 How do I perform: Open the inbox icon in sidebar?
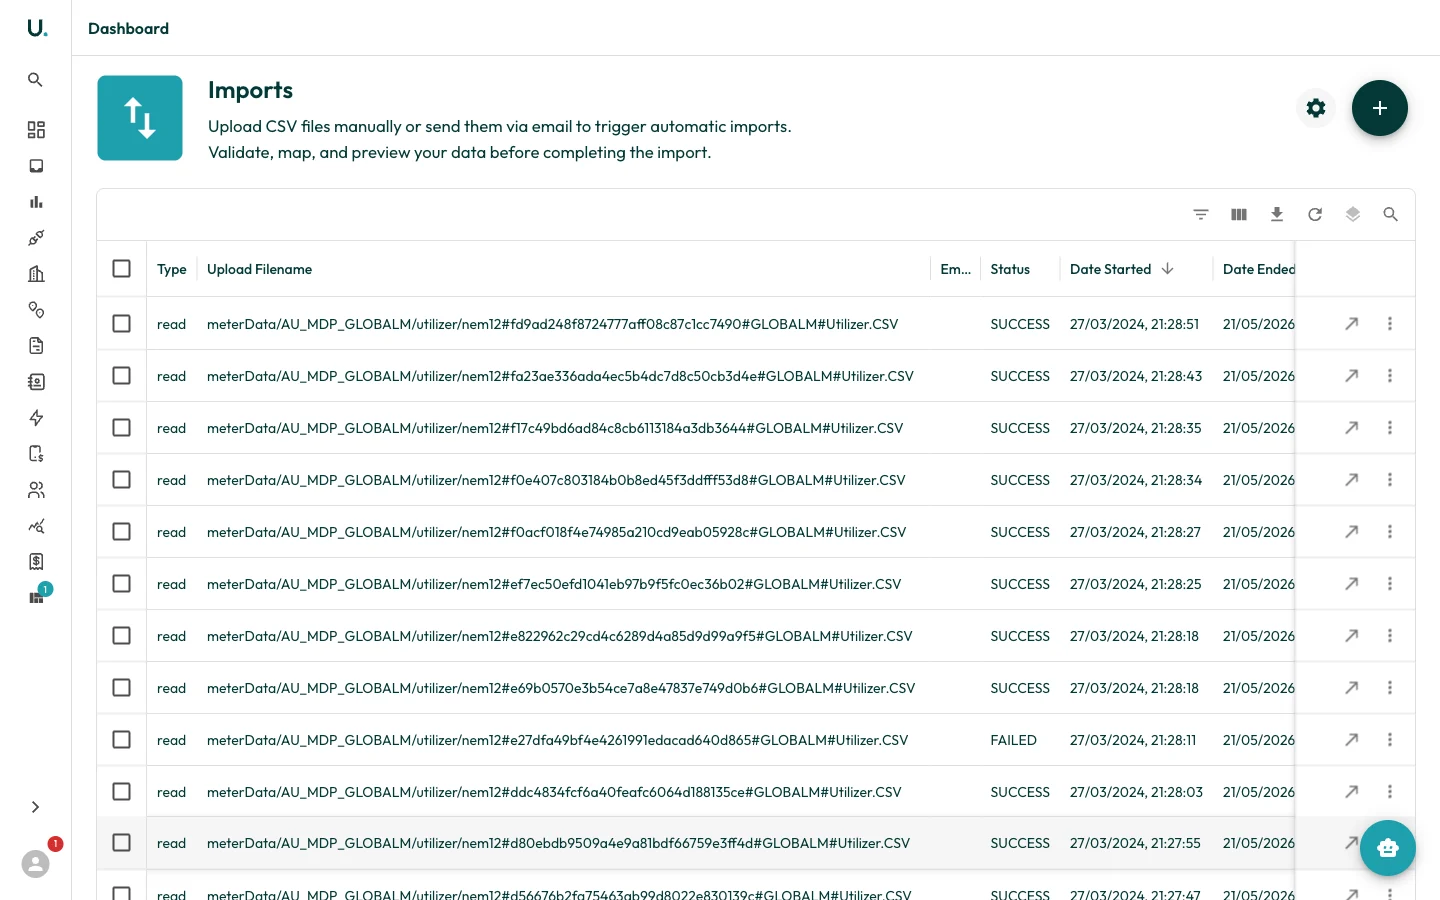[36, 166]
